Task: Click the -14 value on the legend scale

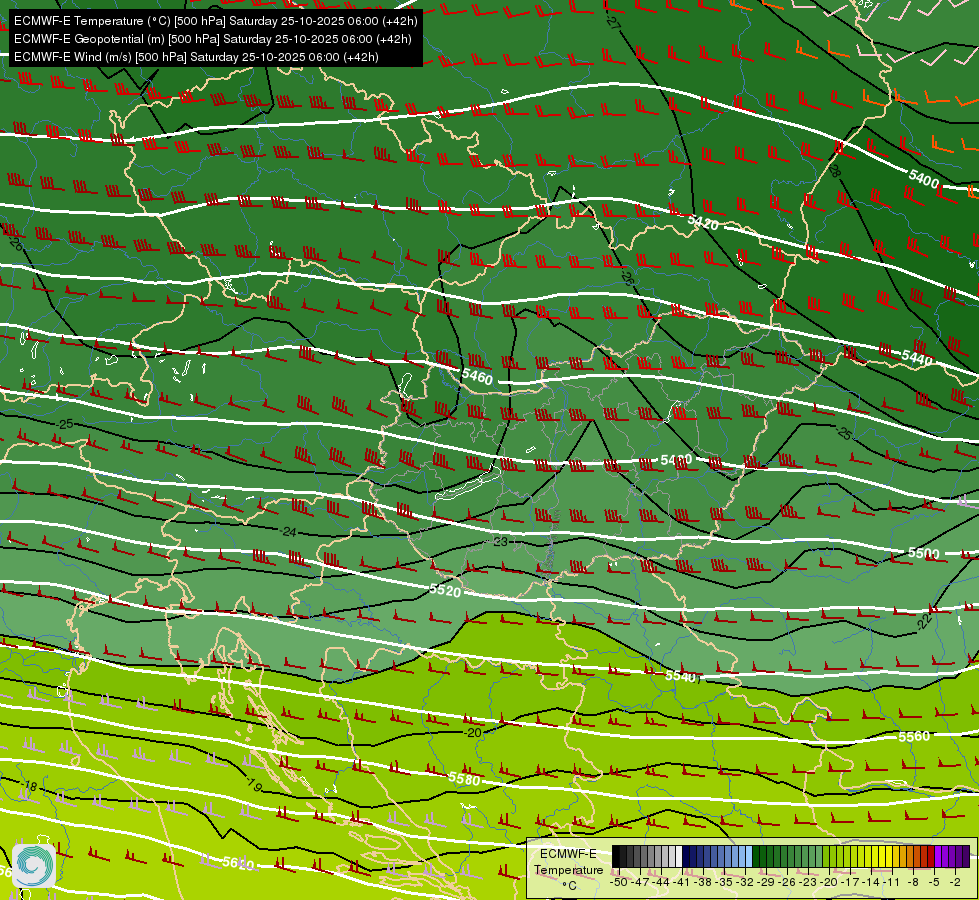Action: coord(872,883)
